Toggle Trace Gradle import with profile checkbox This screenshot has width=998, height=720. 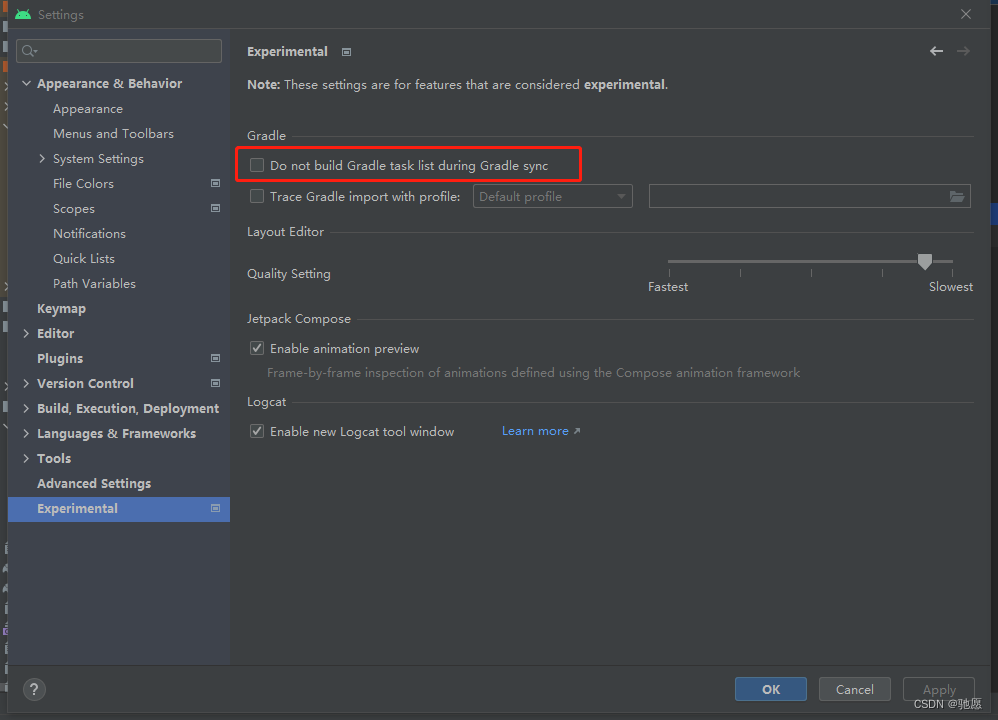[x=257, y=196]
